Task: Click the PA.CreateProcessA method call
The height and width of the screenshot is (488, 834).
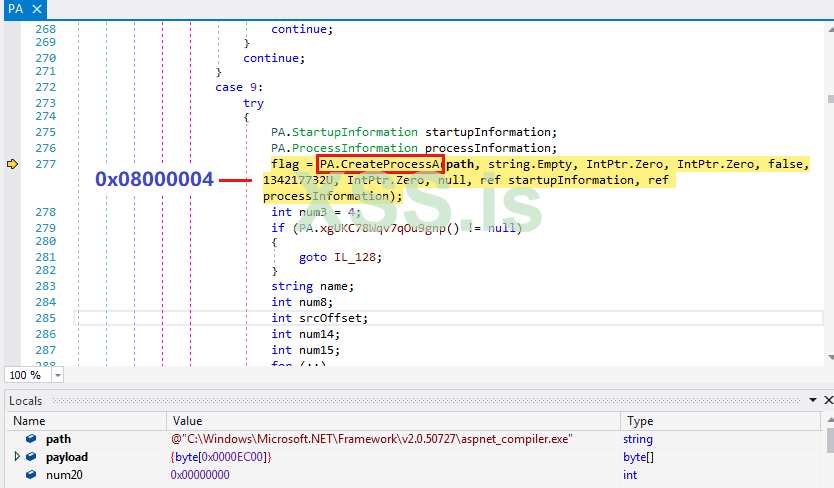Action: coord(380,164)
